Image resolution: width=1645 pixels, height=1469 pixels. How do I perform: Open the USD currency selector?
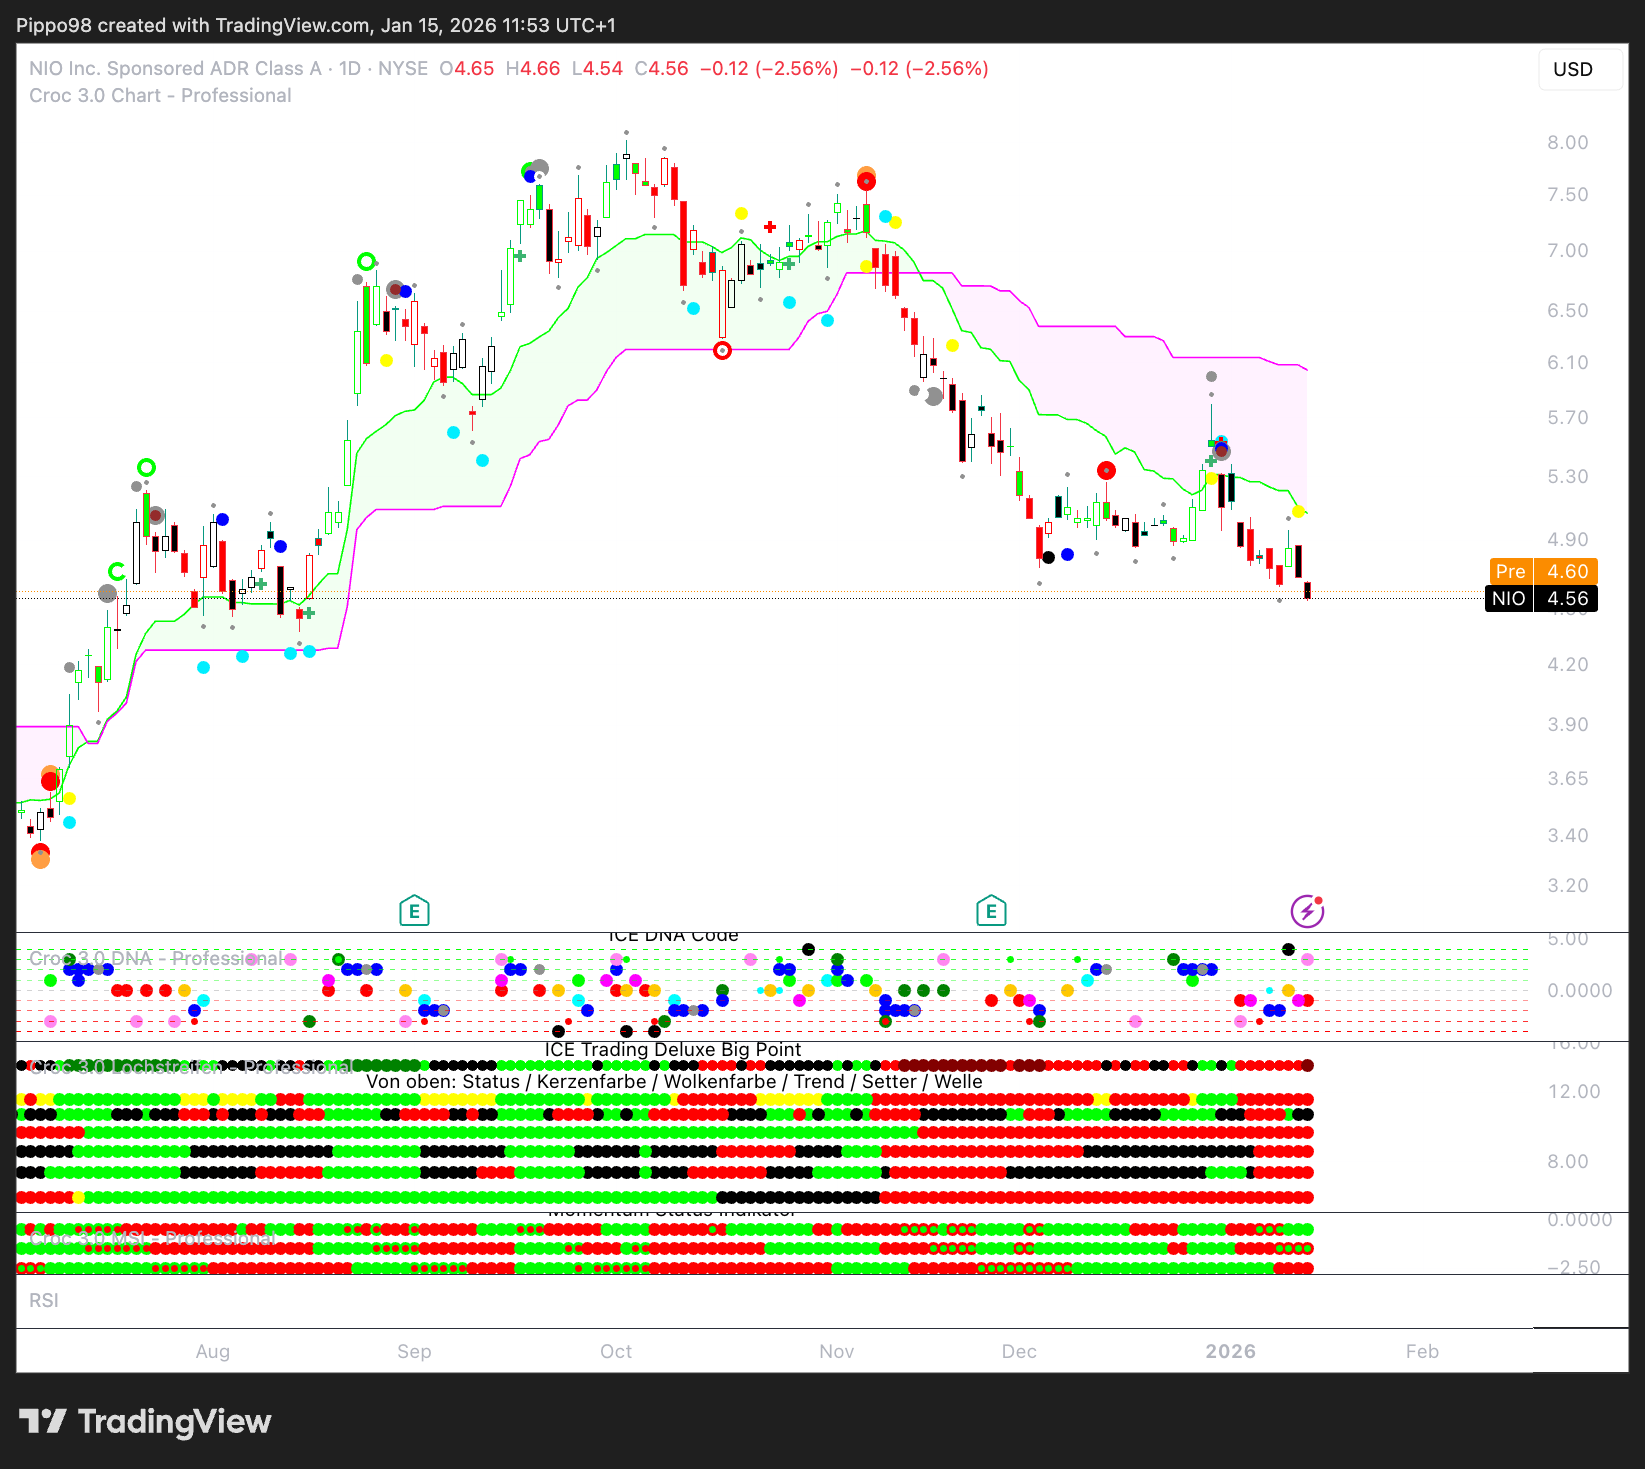(x=1572, y=69)
